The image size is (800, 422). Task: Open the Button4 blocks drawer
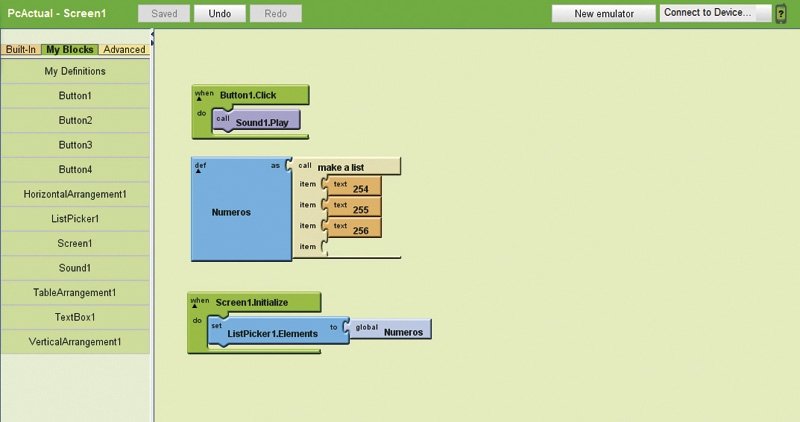point(75,169)
